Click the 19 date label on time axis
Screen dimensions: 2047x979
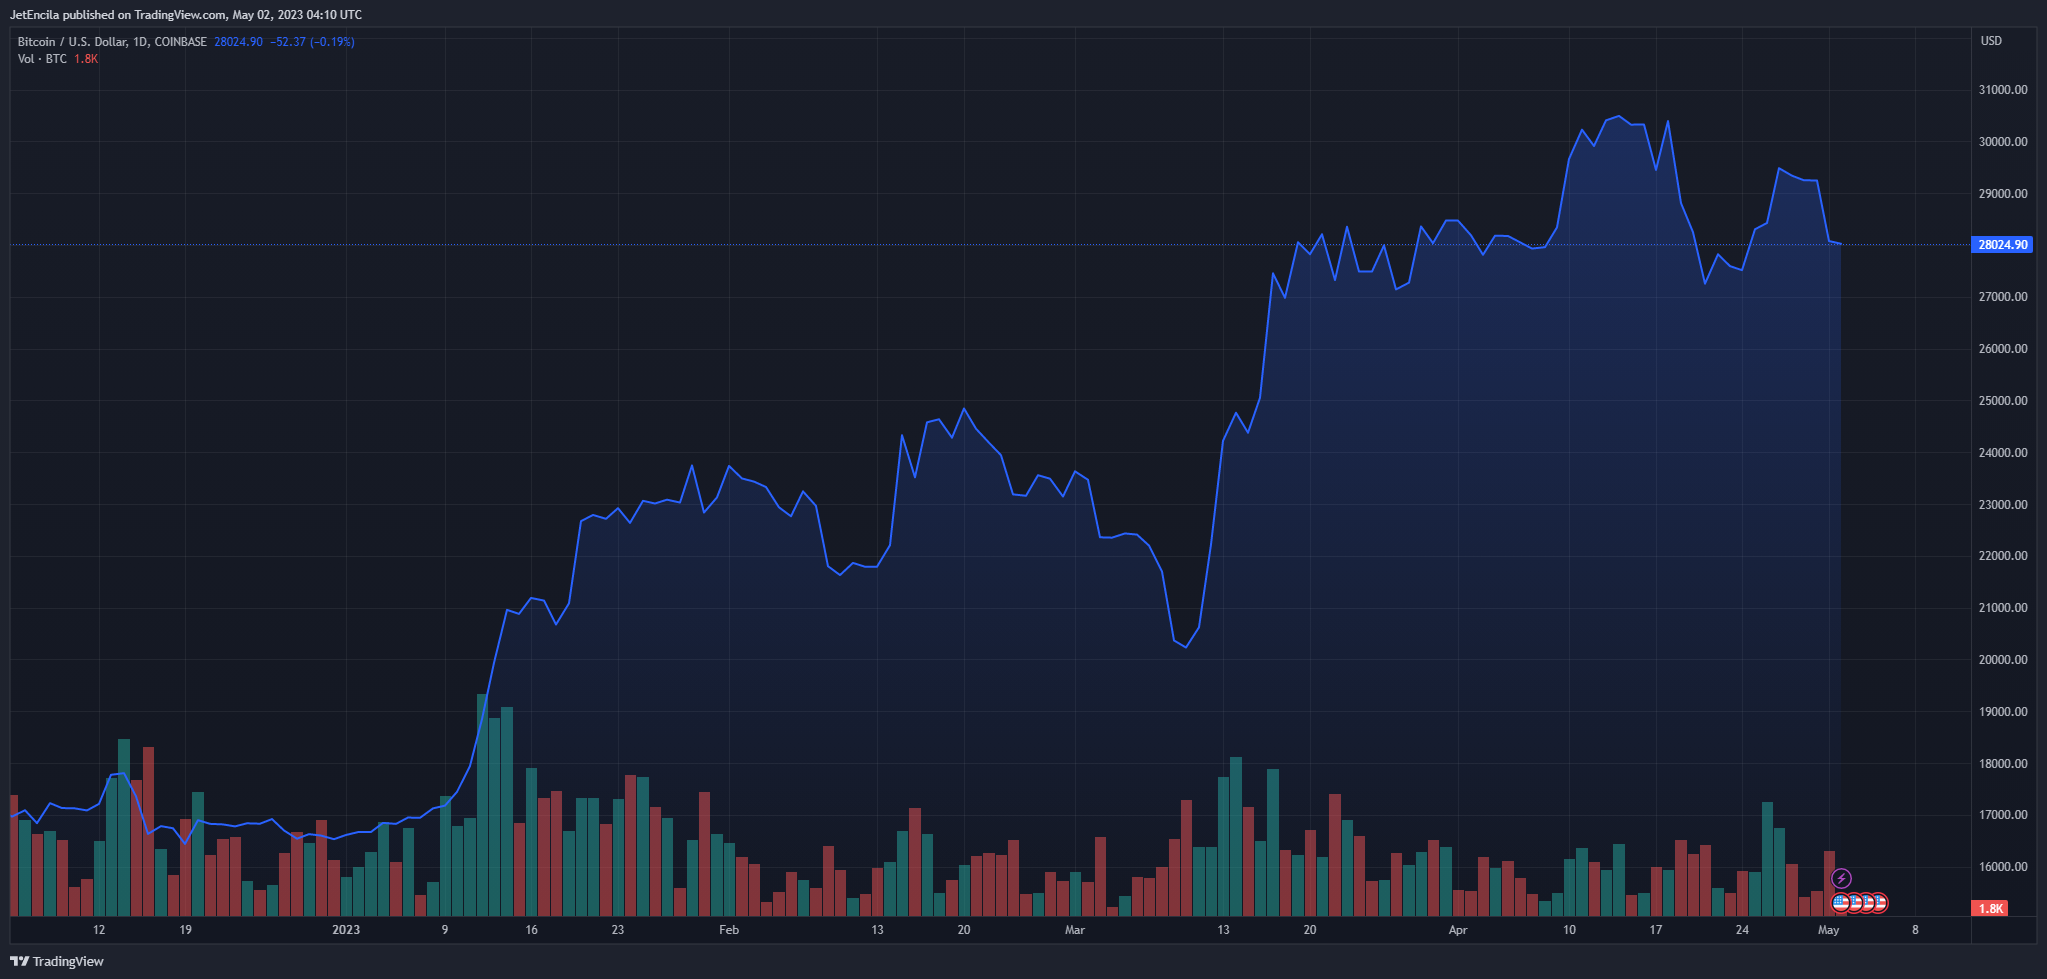click(186, 930)
